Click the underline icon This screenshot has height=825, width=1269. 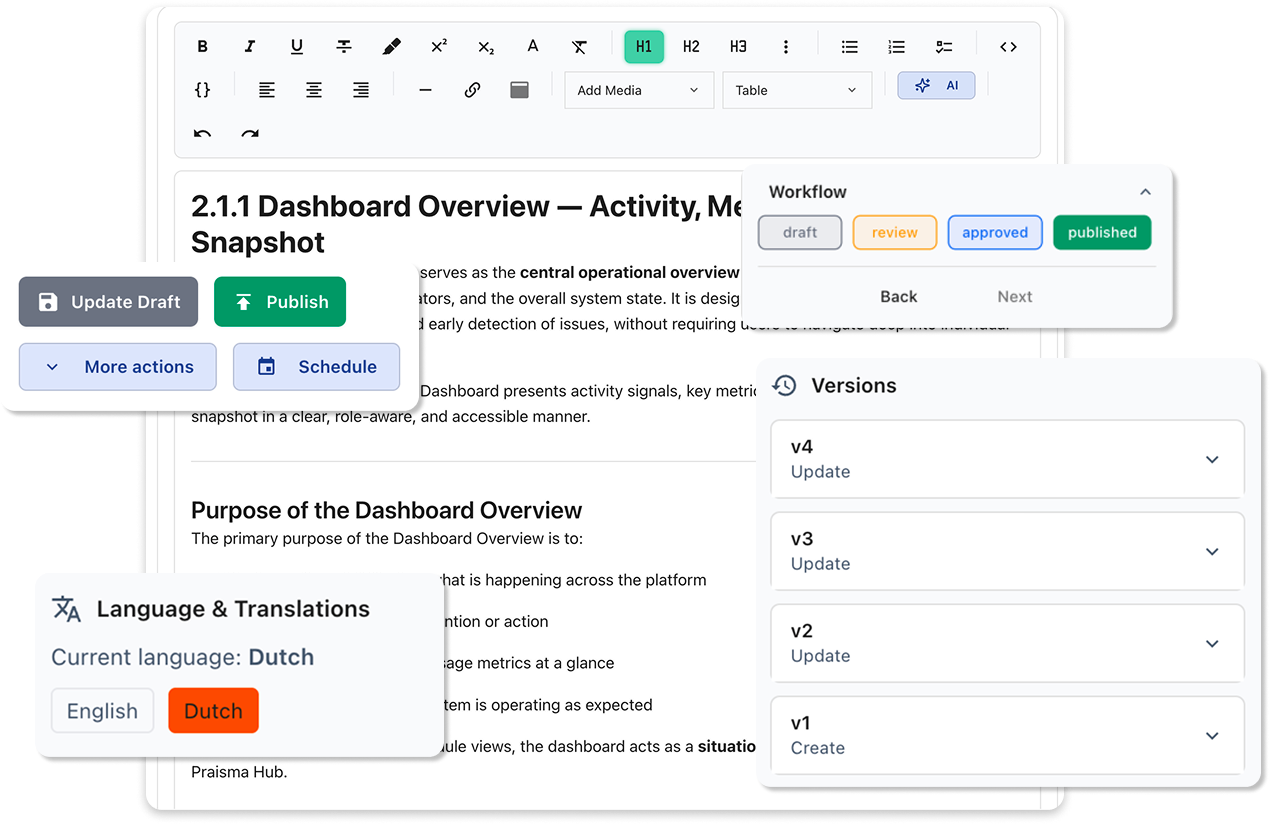coord(297,47)
